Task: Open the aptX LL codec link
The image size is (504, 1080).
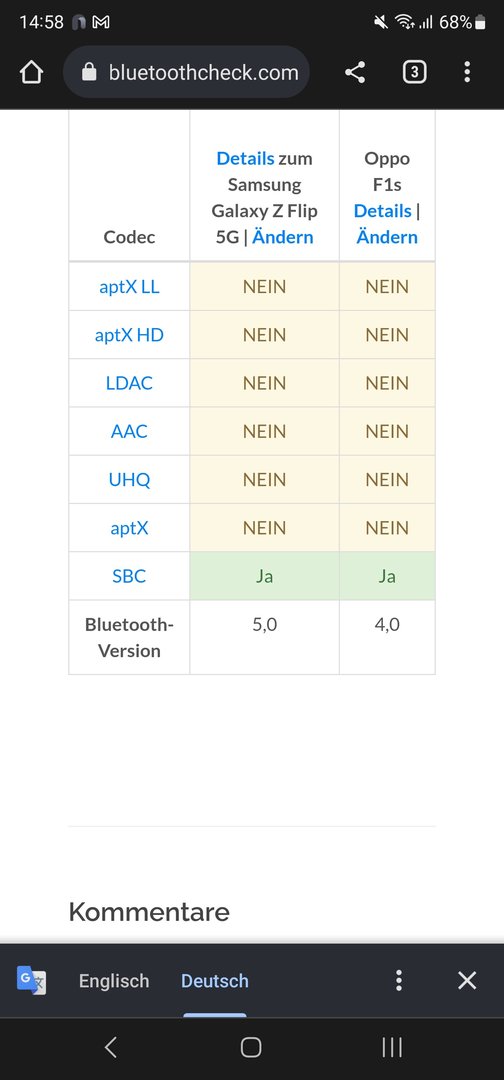Action: [x=129, y=287]
